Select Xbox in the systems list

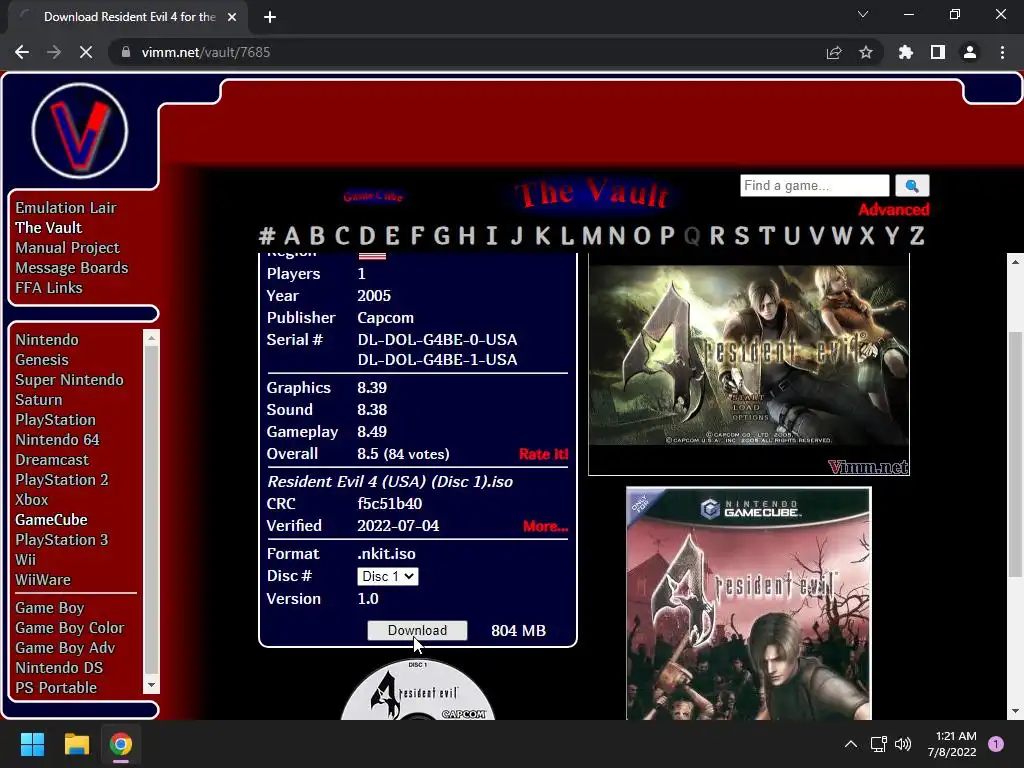point(32,500)
